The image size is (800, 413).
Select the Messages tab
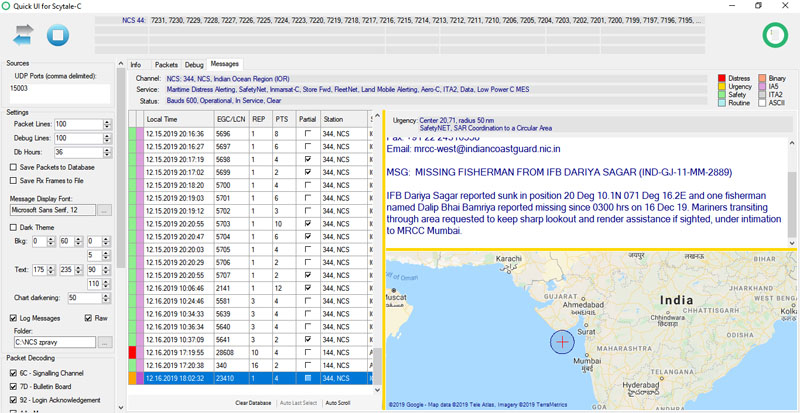coord(224,64)
